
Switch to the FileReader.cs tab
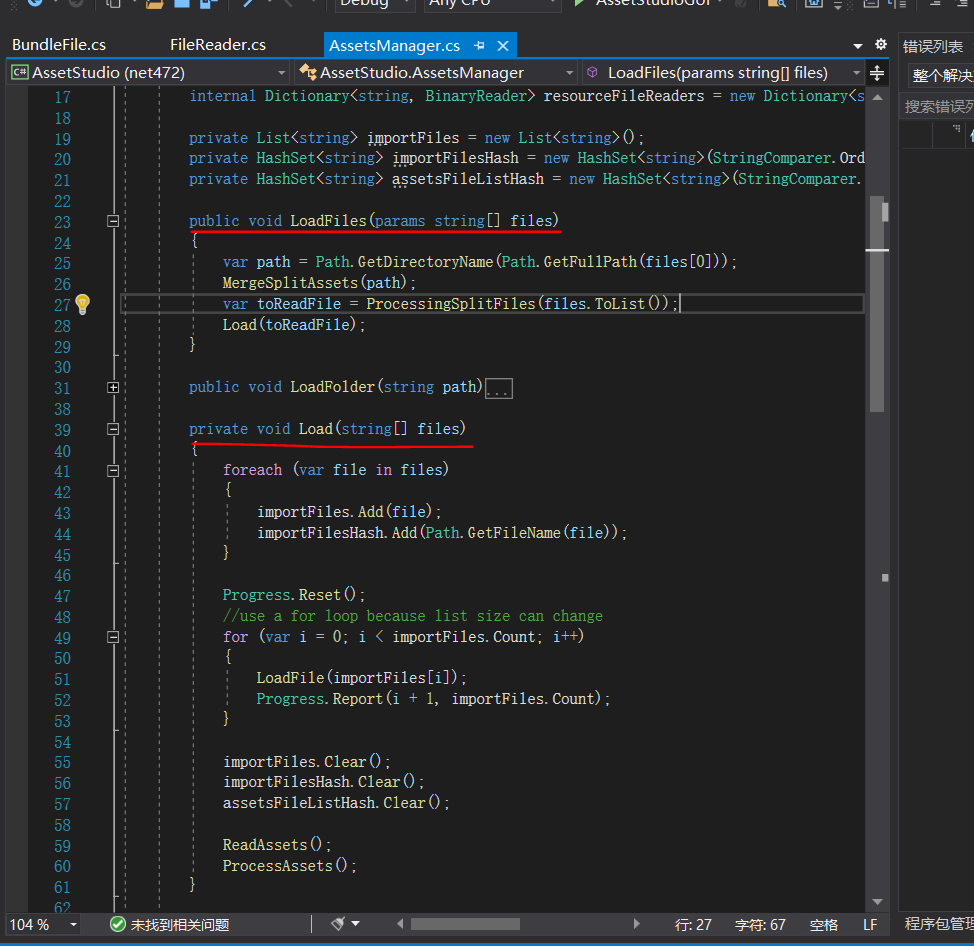(x=218, y=45)
